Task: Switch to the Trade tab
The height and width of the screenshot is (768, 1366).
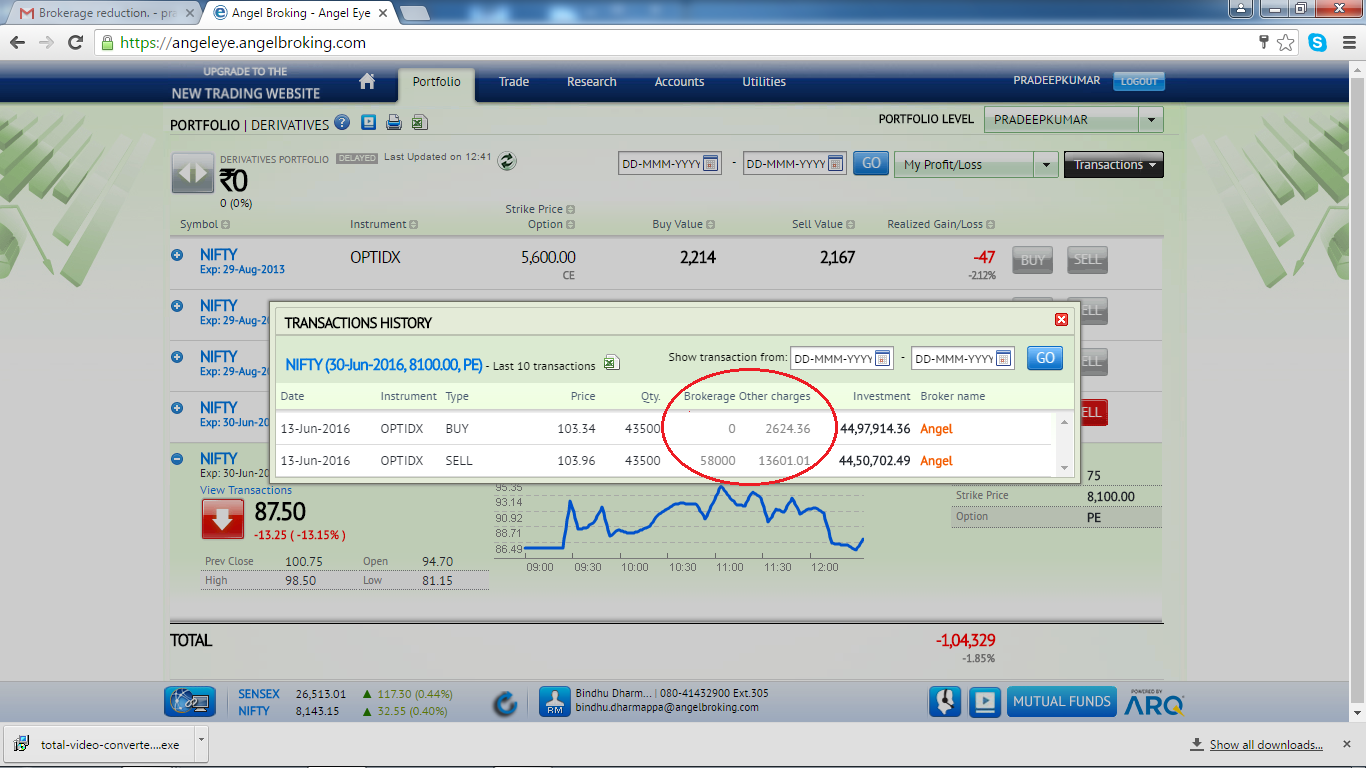Action: point(514,82)
